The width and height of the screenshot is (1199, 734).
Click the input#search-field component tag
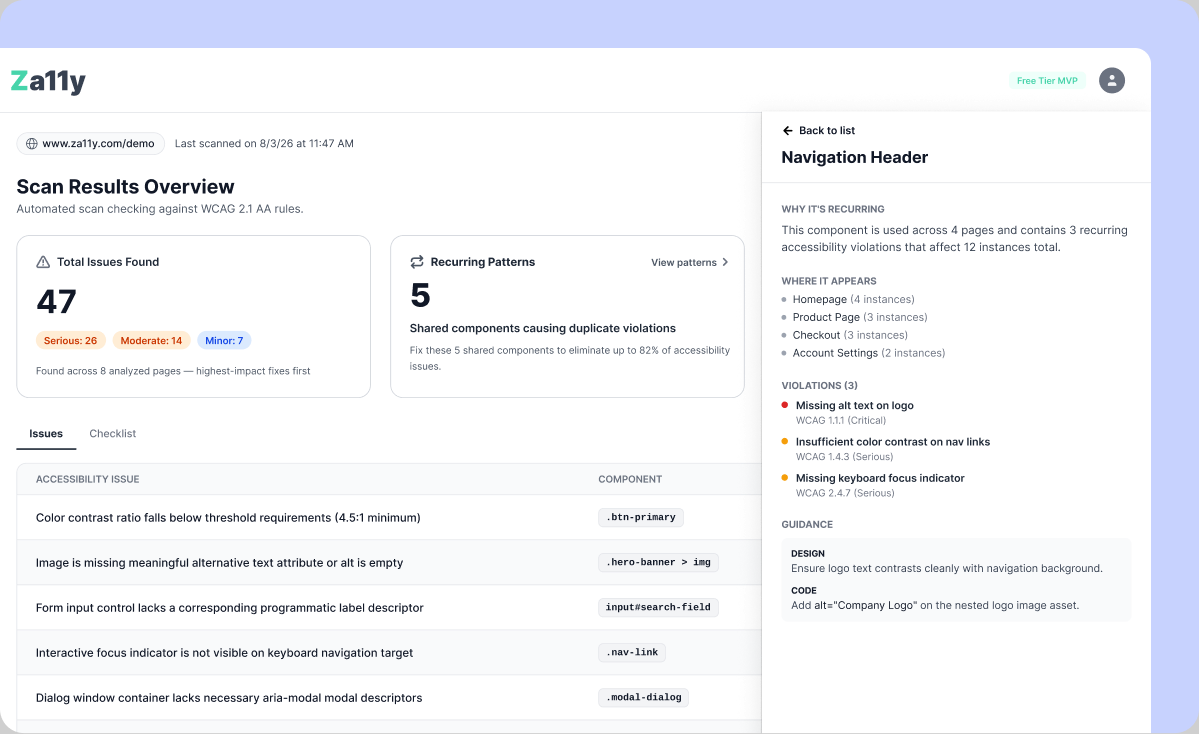click(658, 608)
